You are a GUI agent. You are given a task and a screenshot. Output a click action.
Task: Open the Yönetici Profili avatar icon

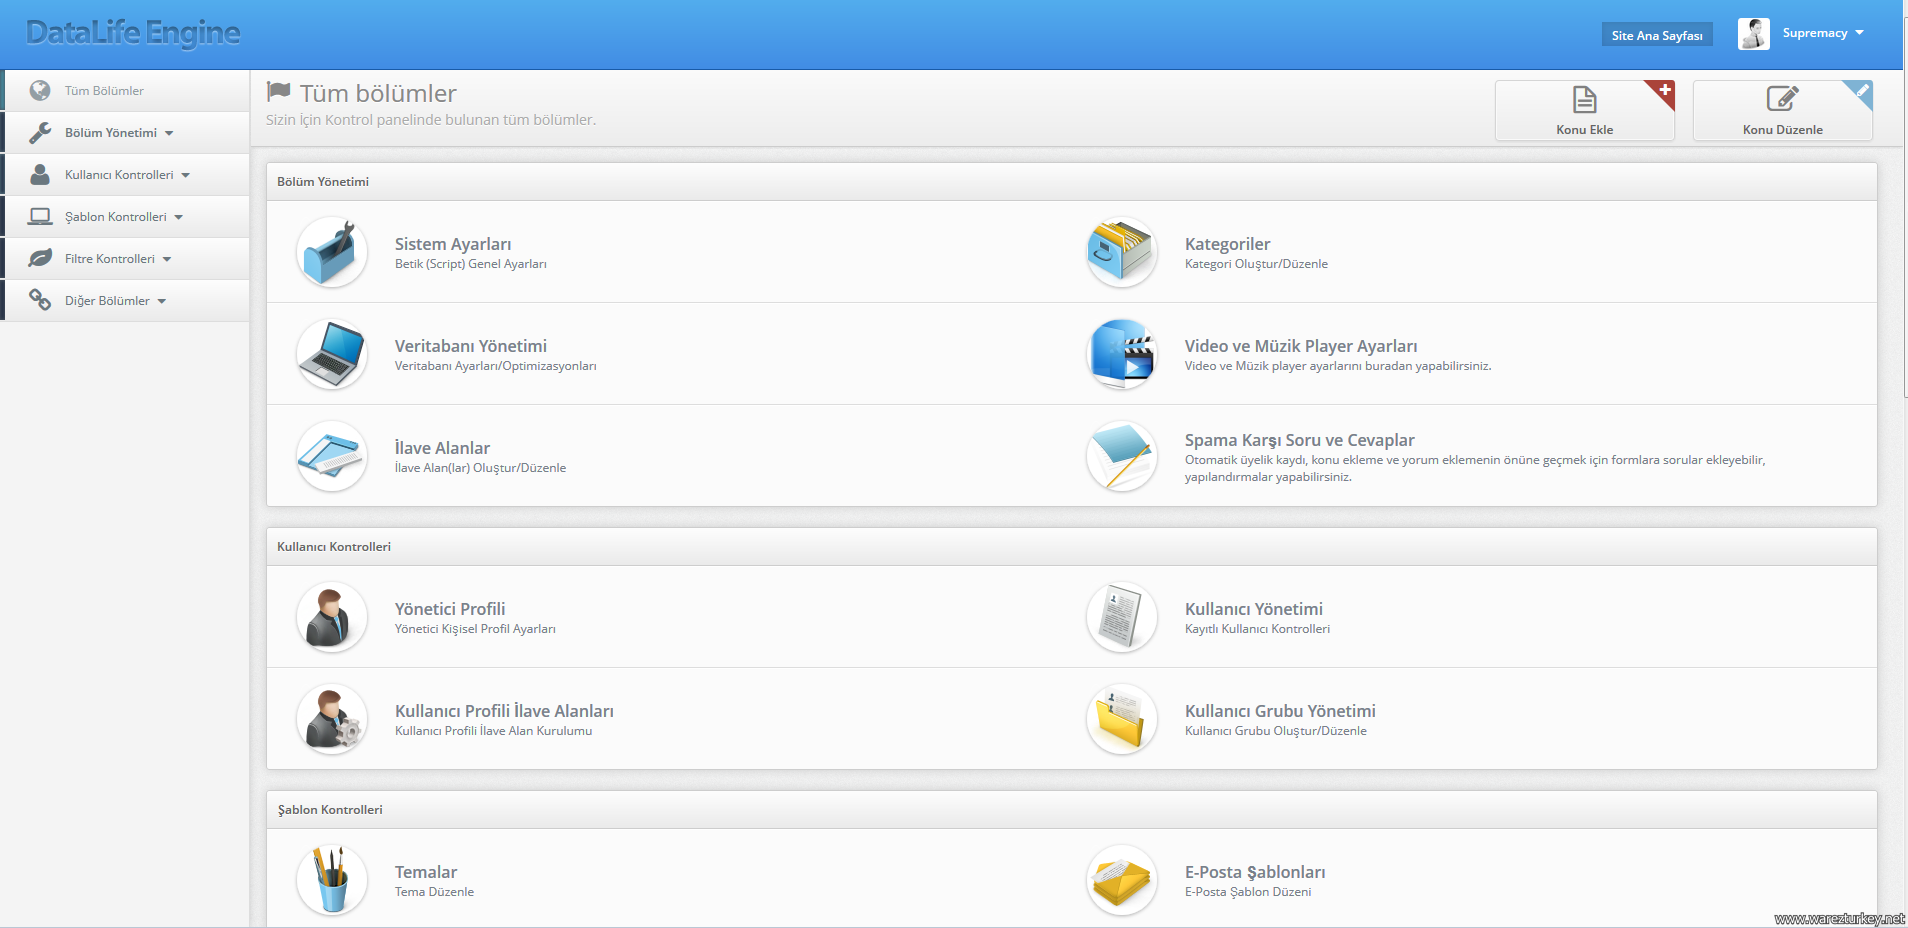(332, 617)
